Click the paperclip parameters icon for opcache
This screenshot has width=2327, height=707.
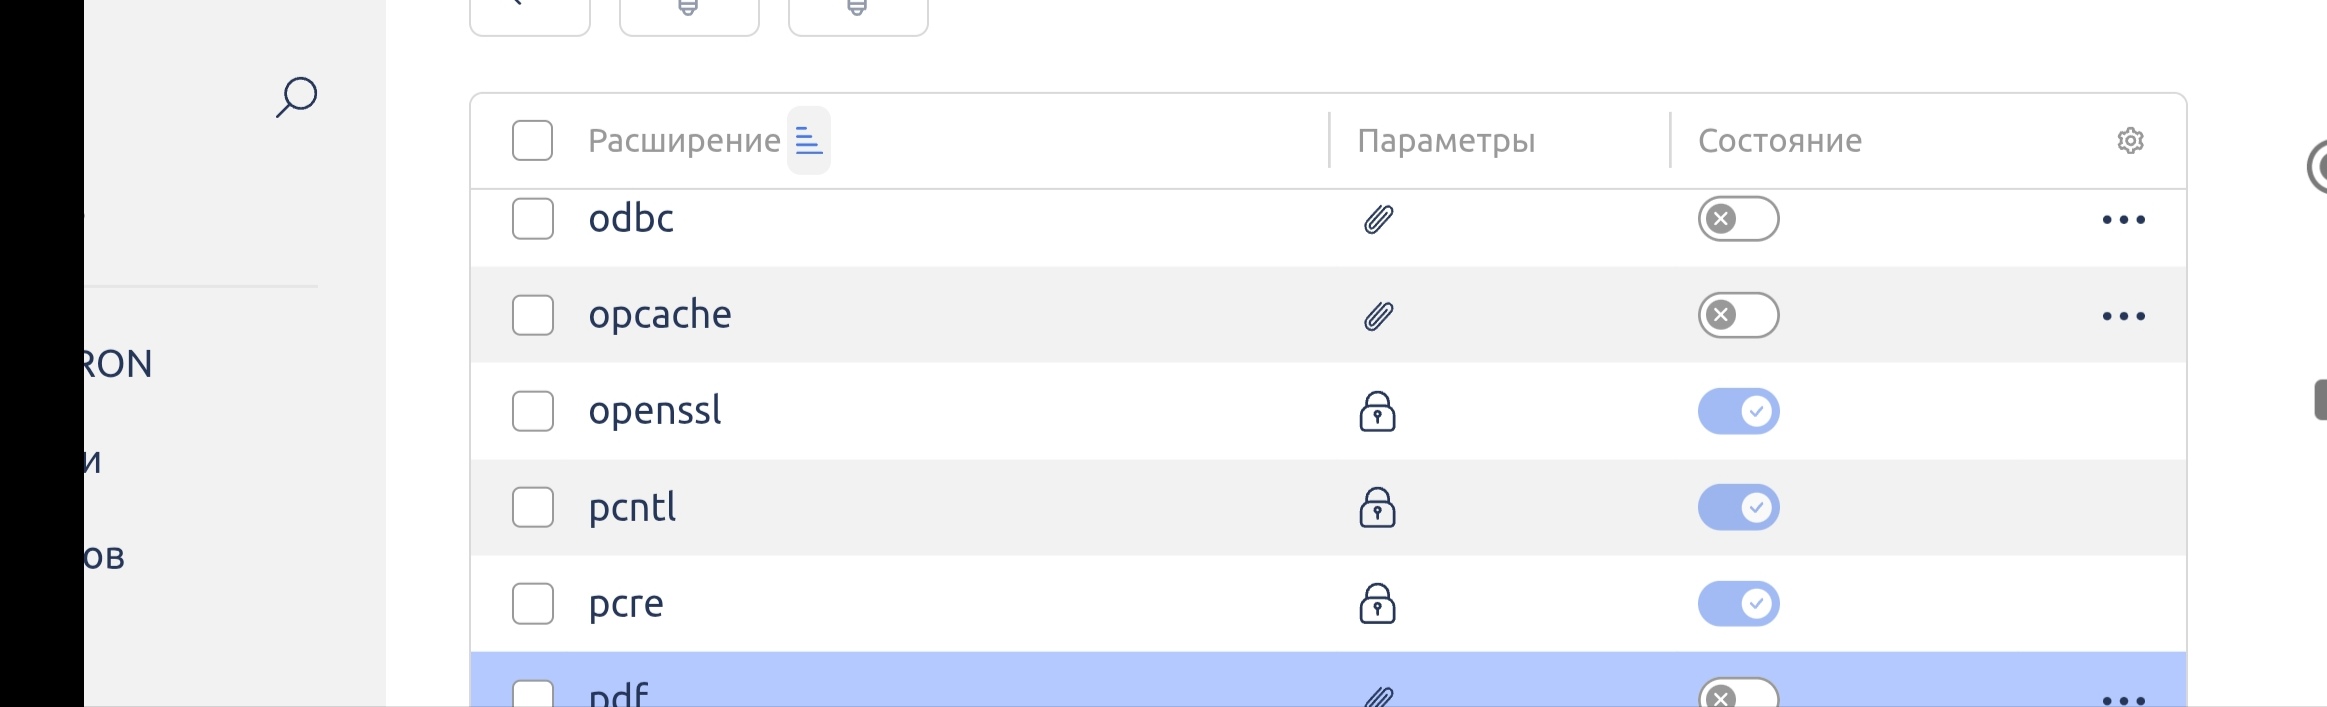1378,316
